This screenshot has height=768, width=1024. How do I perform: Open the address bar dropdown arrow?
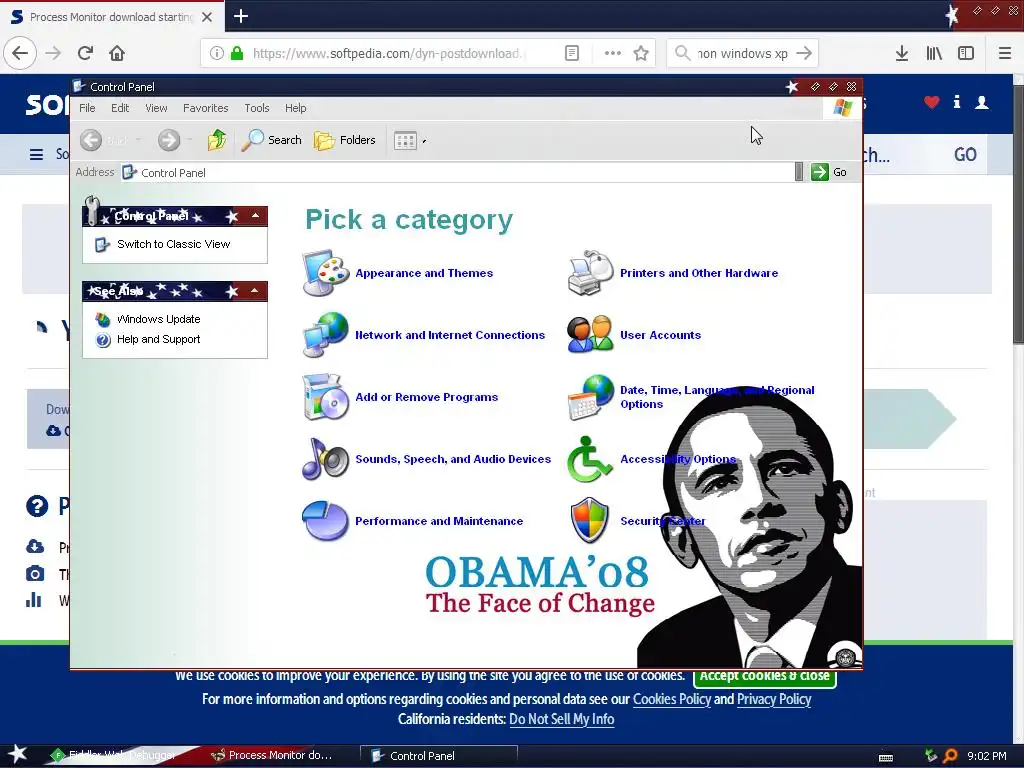[x=799, y=172]
